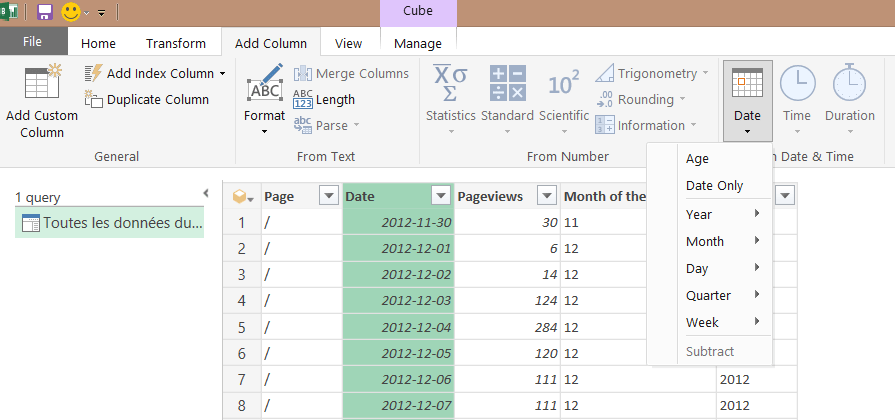Open the Pageviews column filter dropdown
The image size is (895, 420).
pyautogui.click(x=547, y=196)
